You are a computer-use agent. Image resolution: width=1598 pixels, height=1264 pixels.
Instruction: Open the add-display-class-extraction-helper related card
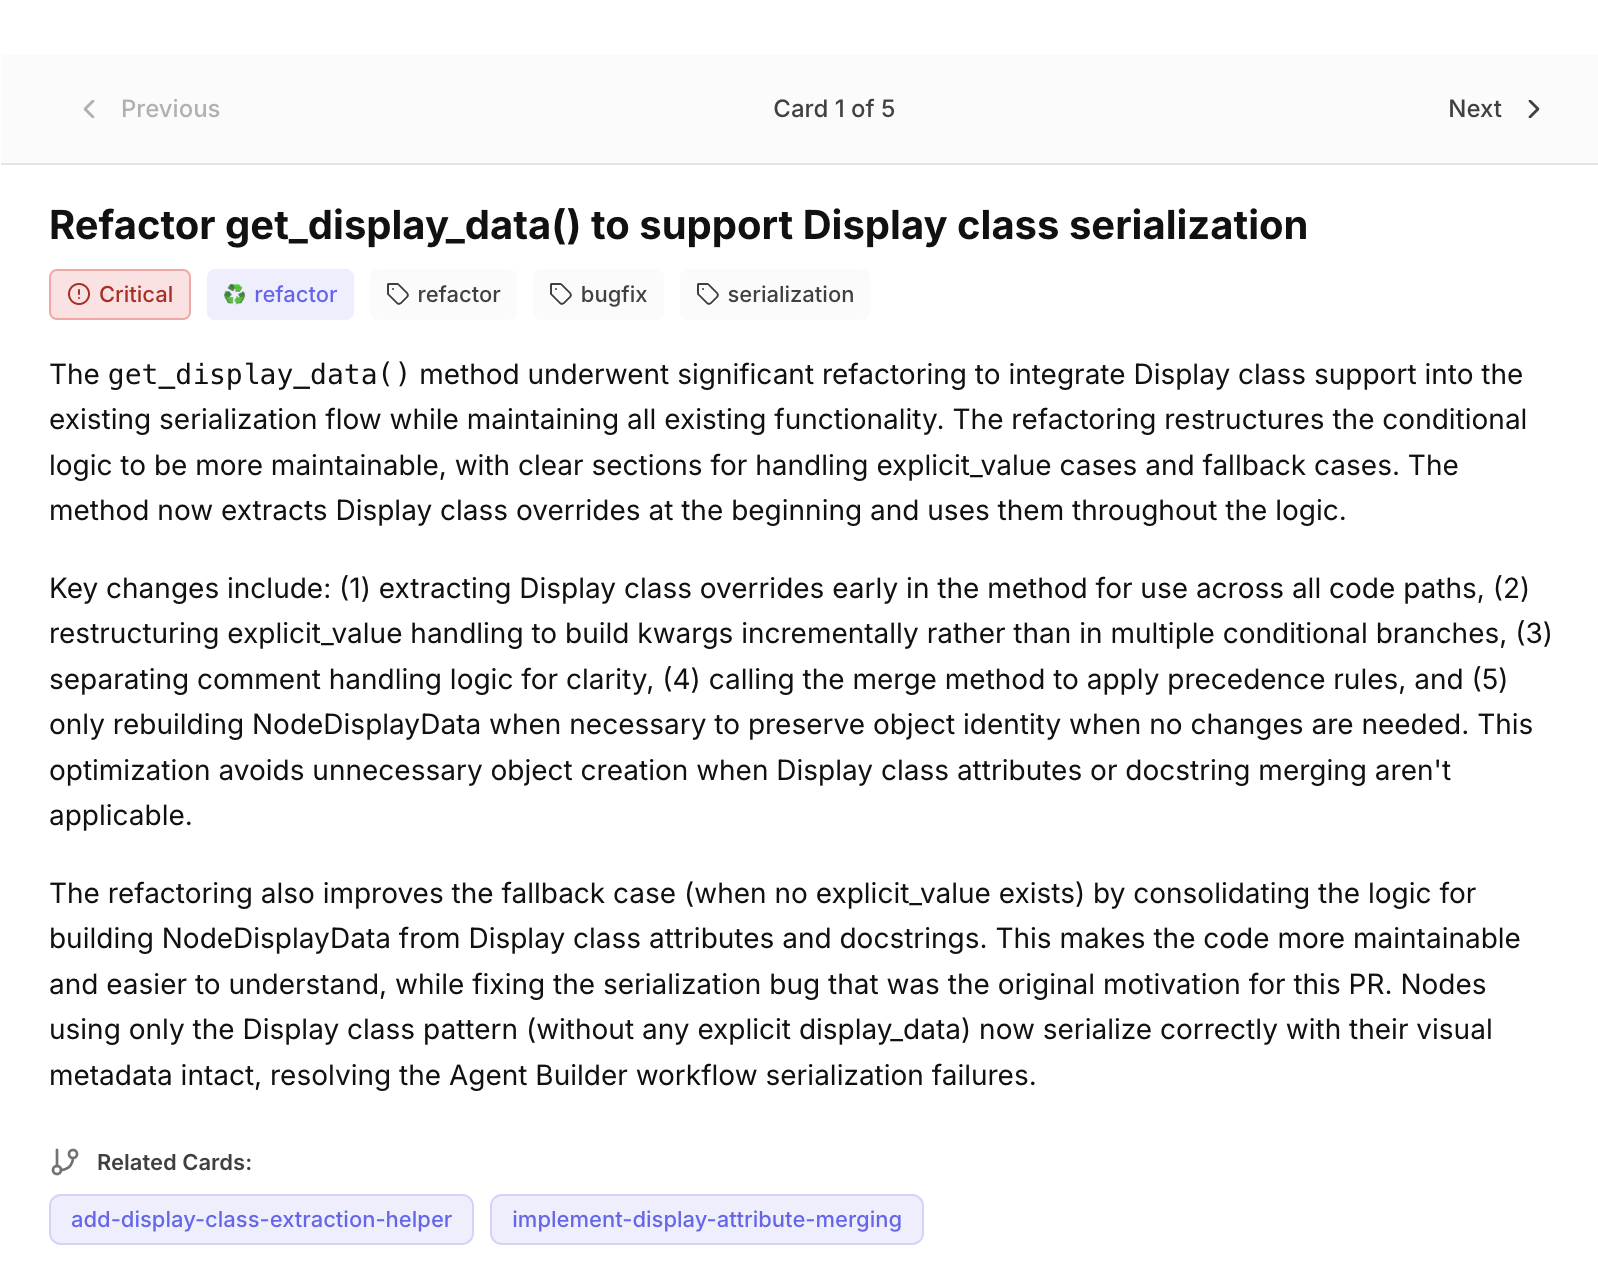point(261,1219)
